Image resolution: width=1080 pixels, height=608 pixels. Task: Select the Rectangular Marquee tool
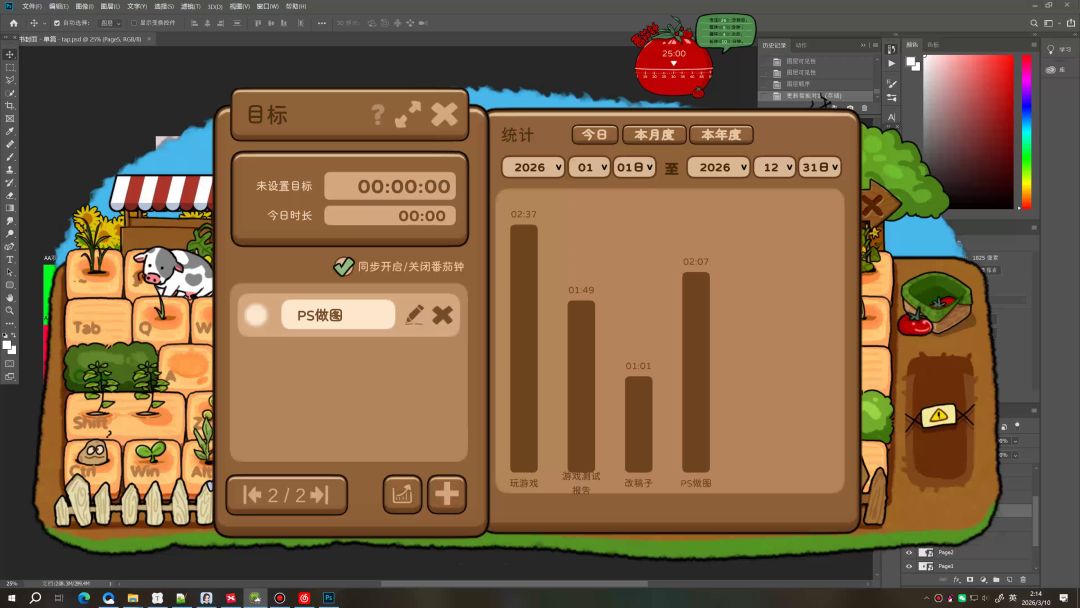point(10,67)
